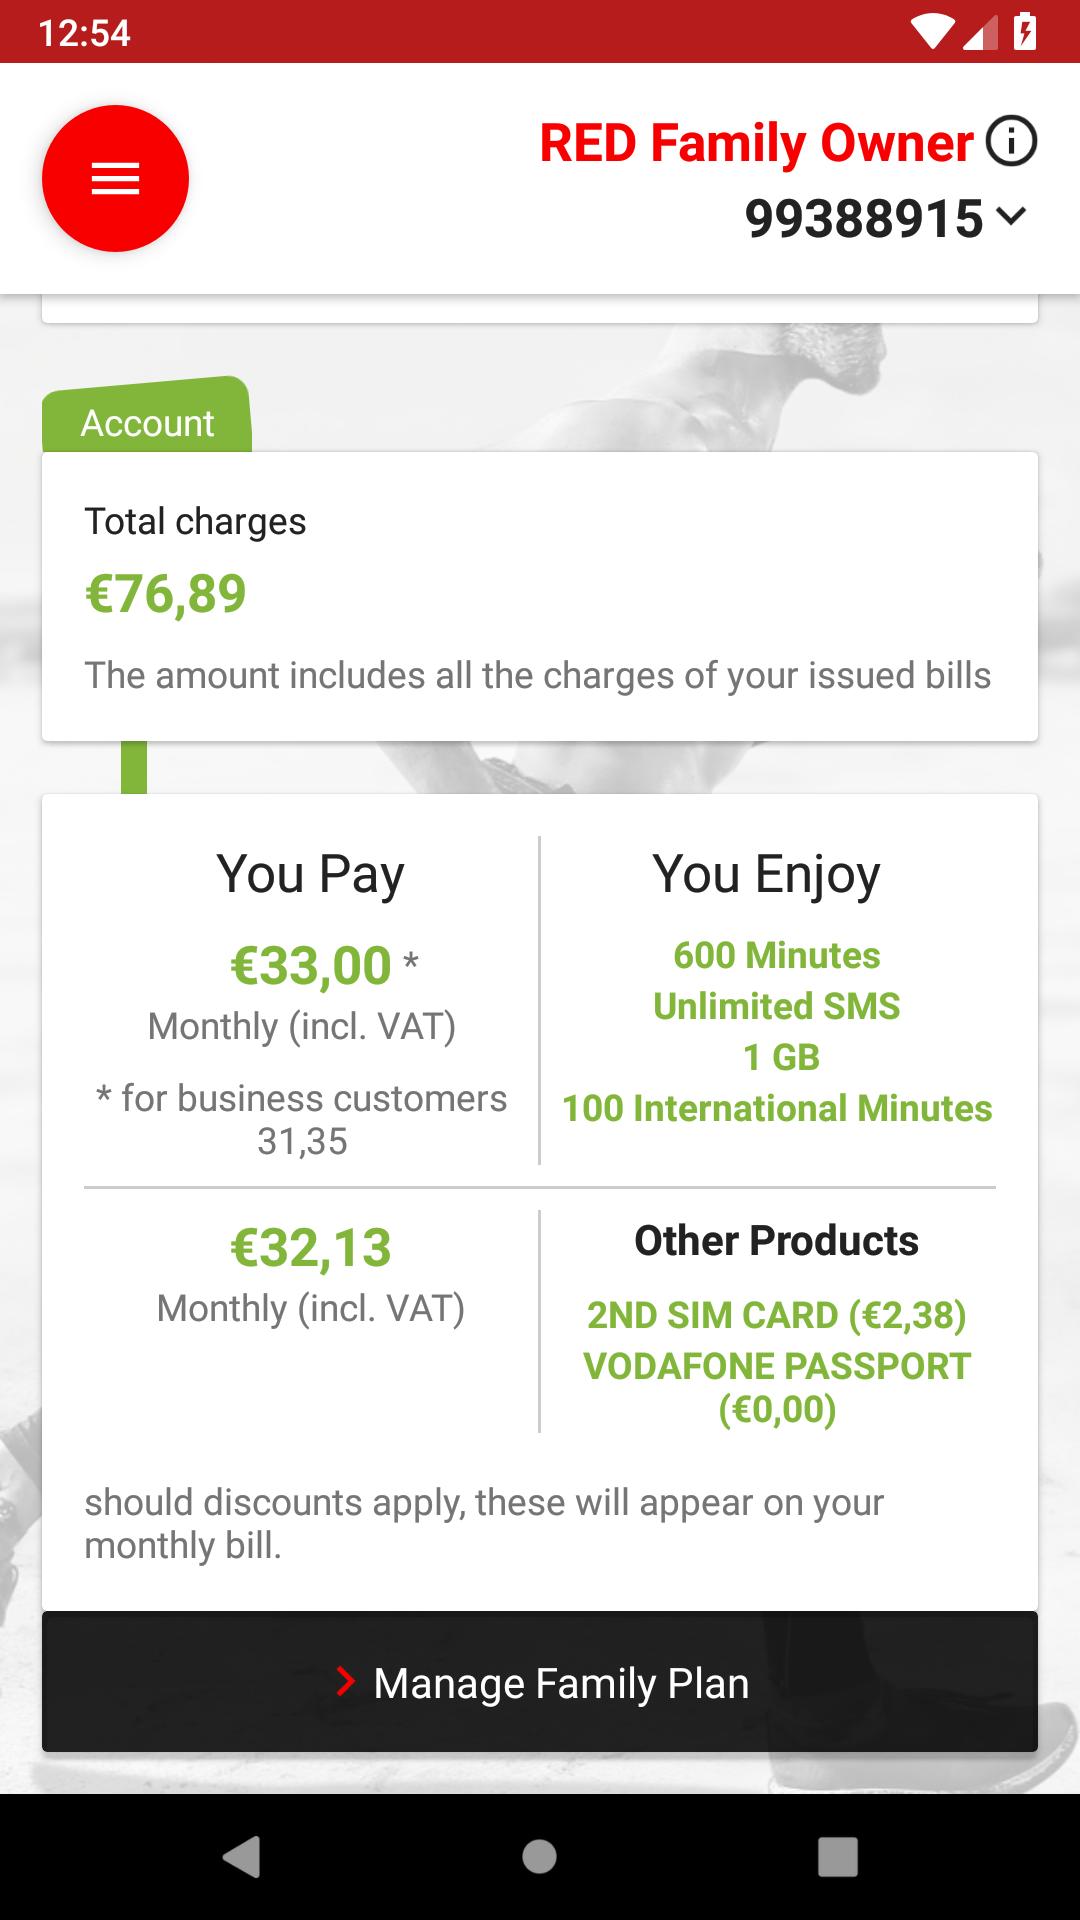Open the red hamburger menu button
1080x1920 pixels.
(115, 178)
